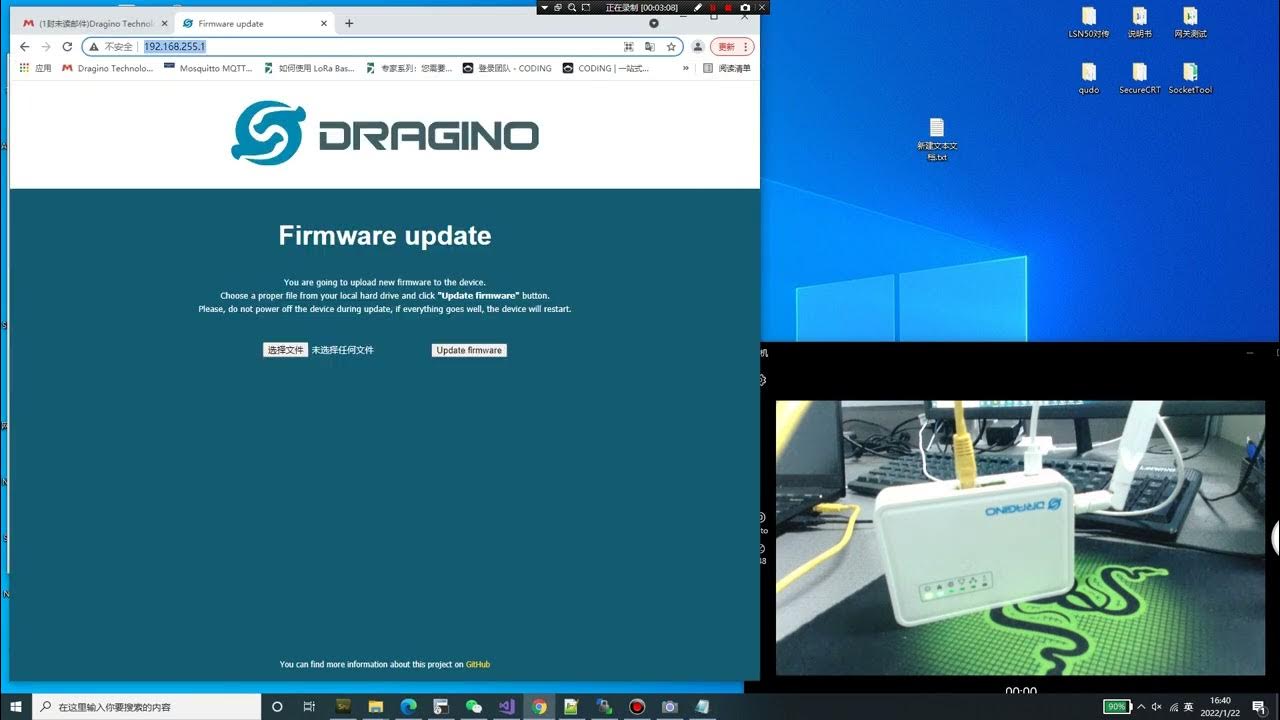Open the clock showing 16:40
This screenshot has width=1280, height=720.
(1221, 706)
